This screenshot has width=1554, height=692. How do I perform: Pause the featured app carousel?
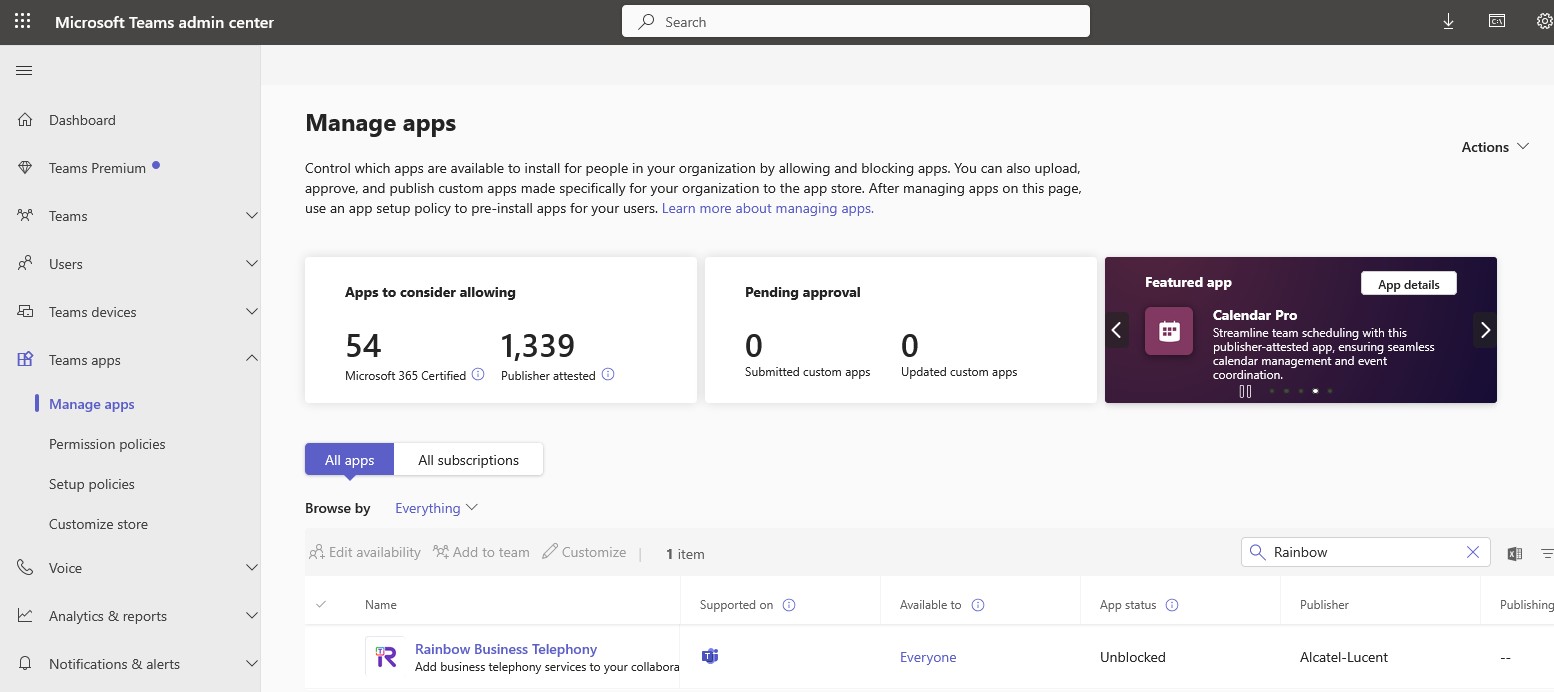pos(1244,391)
